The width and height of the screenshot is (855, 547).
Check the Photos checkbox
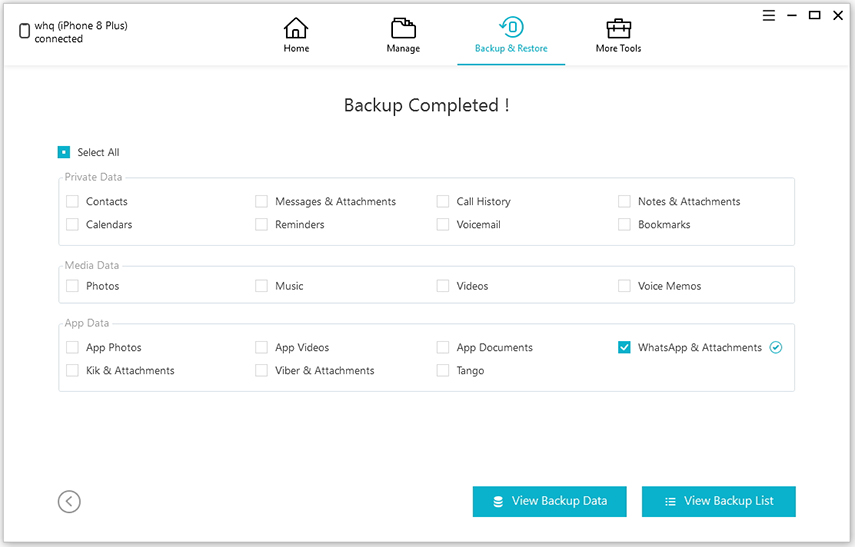pyautogui.click(x=72, y=286)
